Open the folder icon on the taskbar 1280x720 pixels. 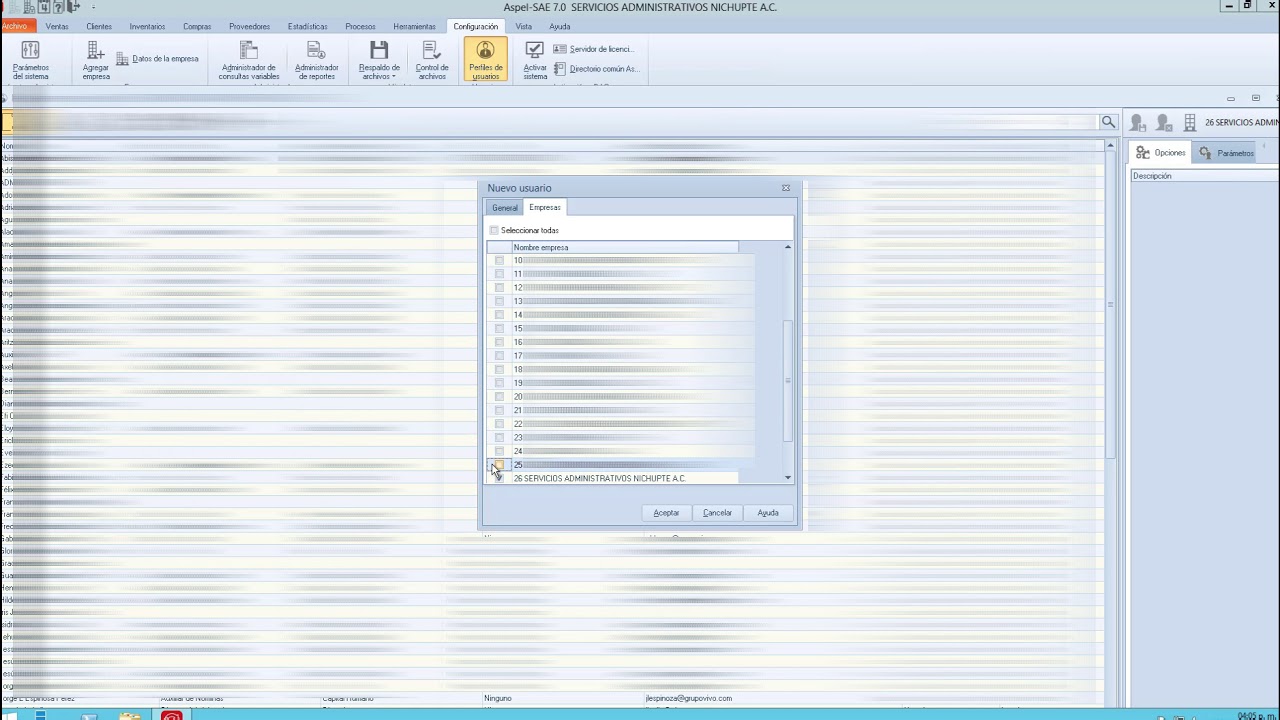129,715
